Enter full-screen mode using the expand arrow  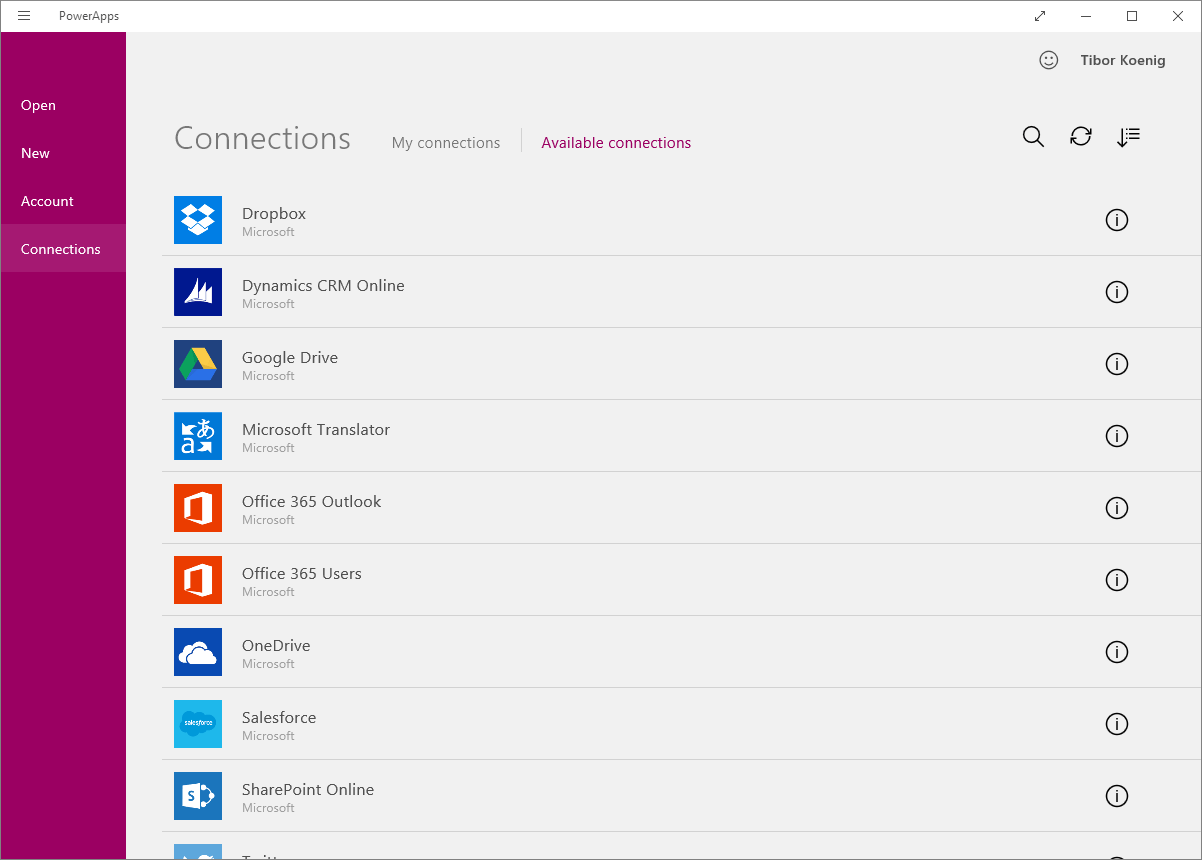pyautogui.click(x=1040, y=16)
